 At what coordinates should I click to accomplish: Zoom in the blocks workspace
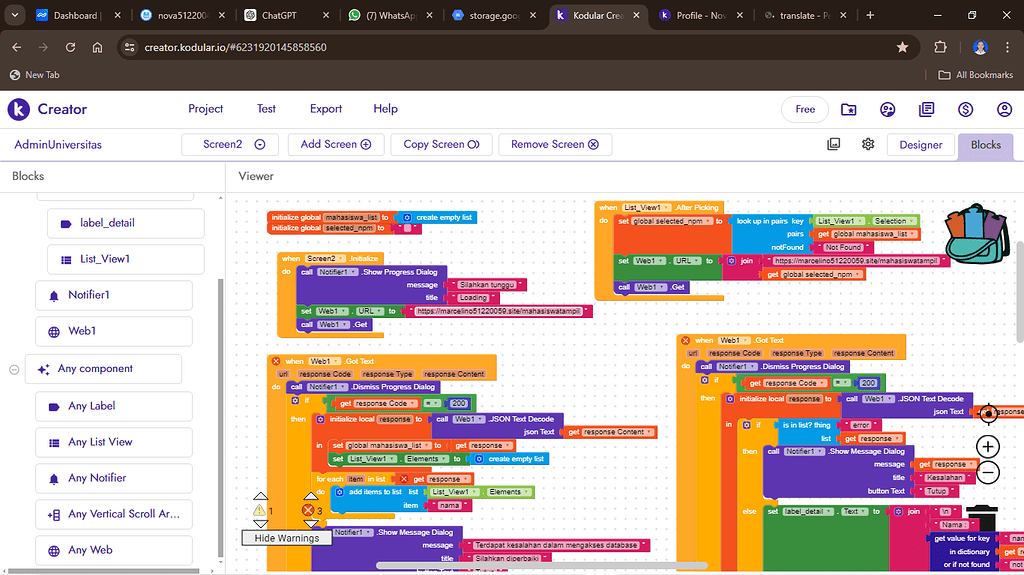pyautogui.click(x=988, y=446)
